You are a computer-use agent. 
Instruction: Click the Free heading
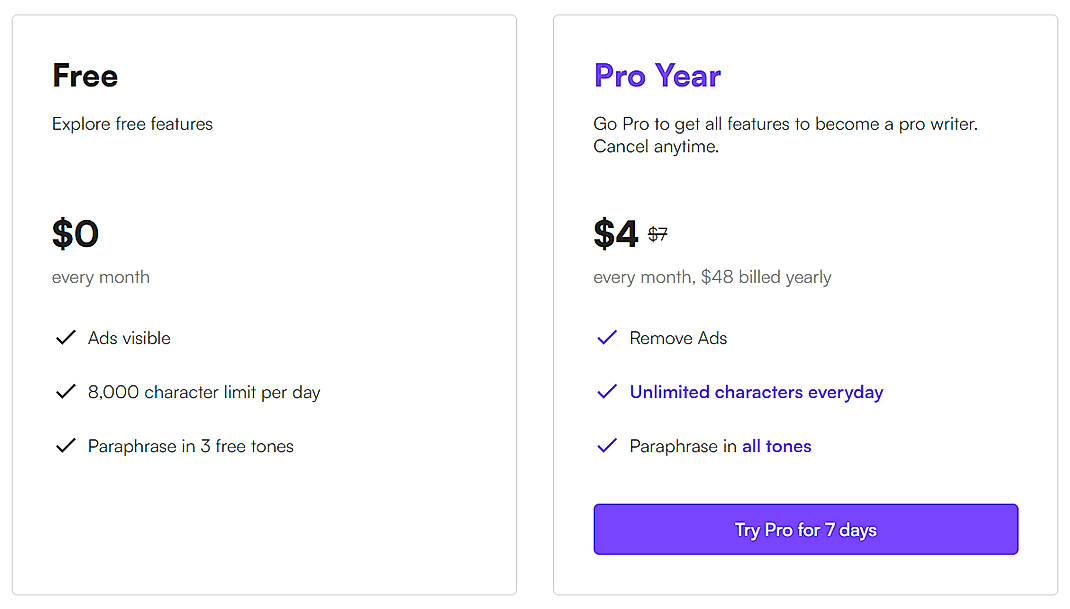pyautogui.click(x=85, y=75)
